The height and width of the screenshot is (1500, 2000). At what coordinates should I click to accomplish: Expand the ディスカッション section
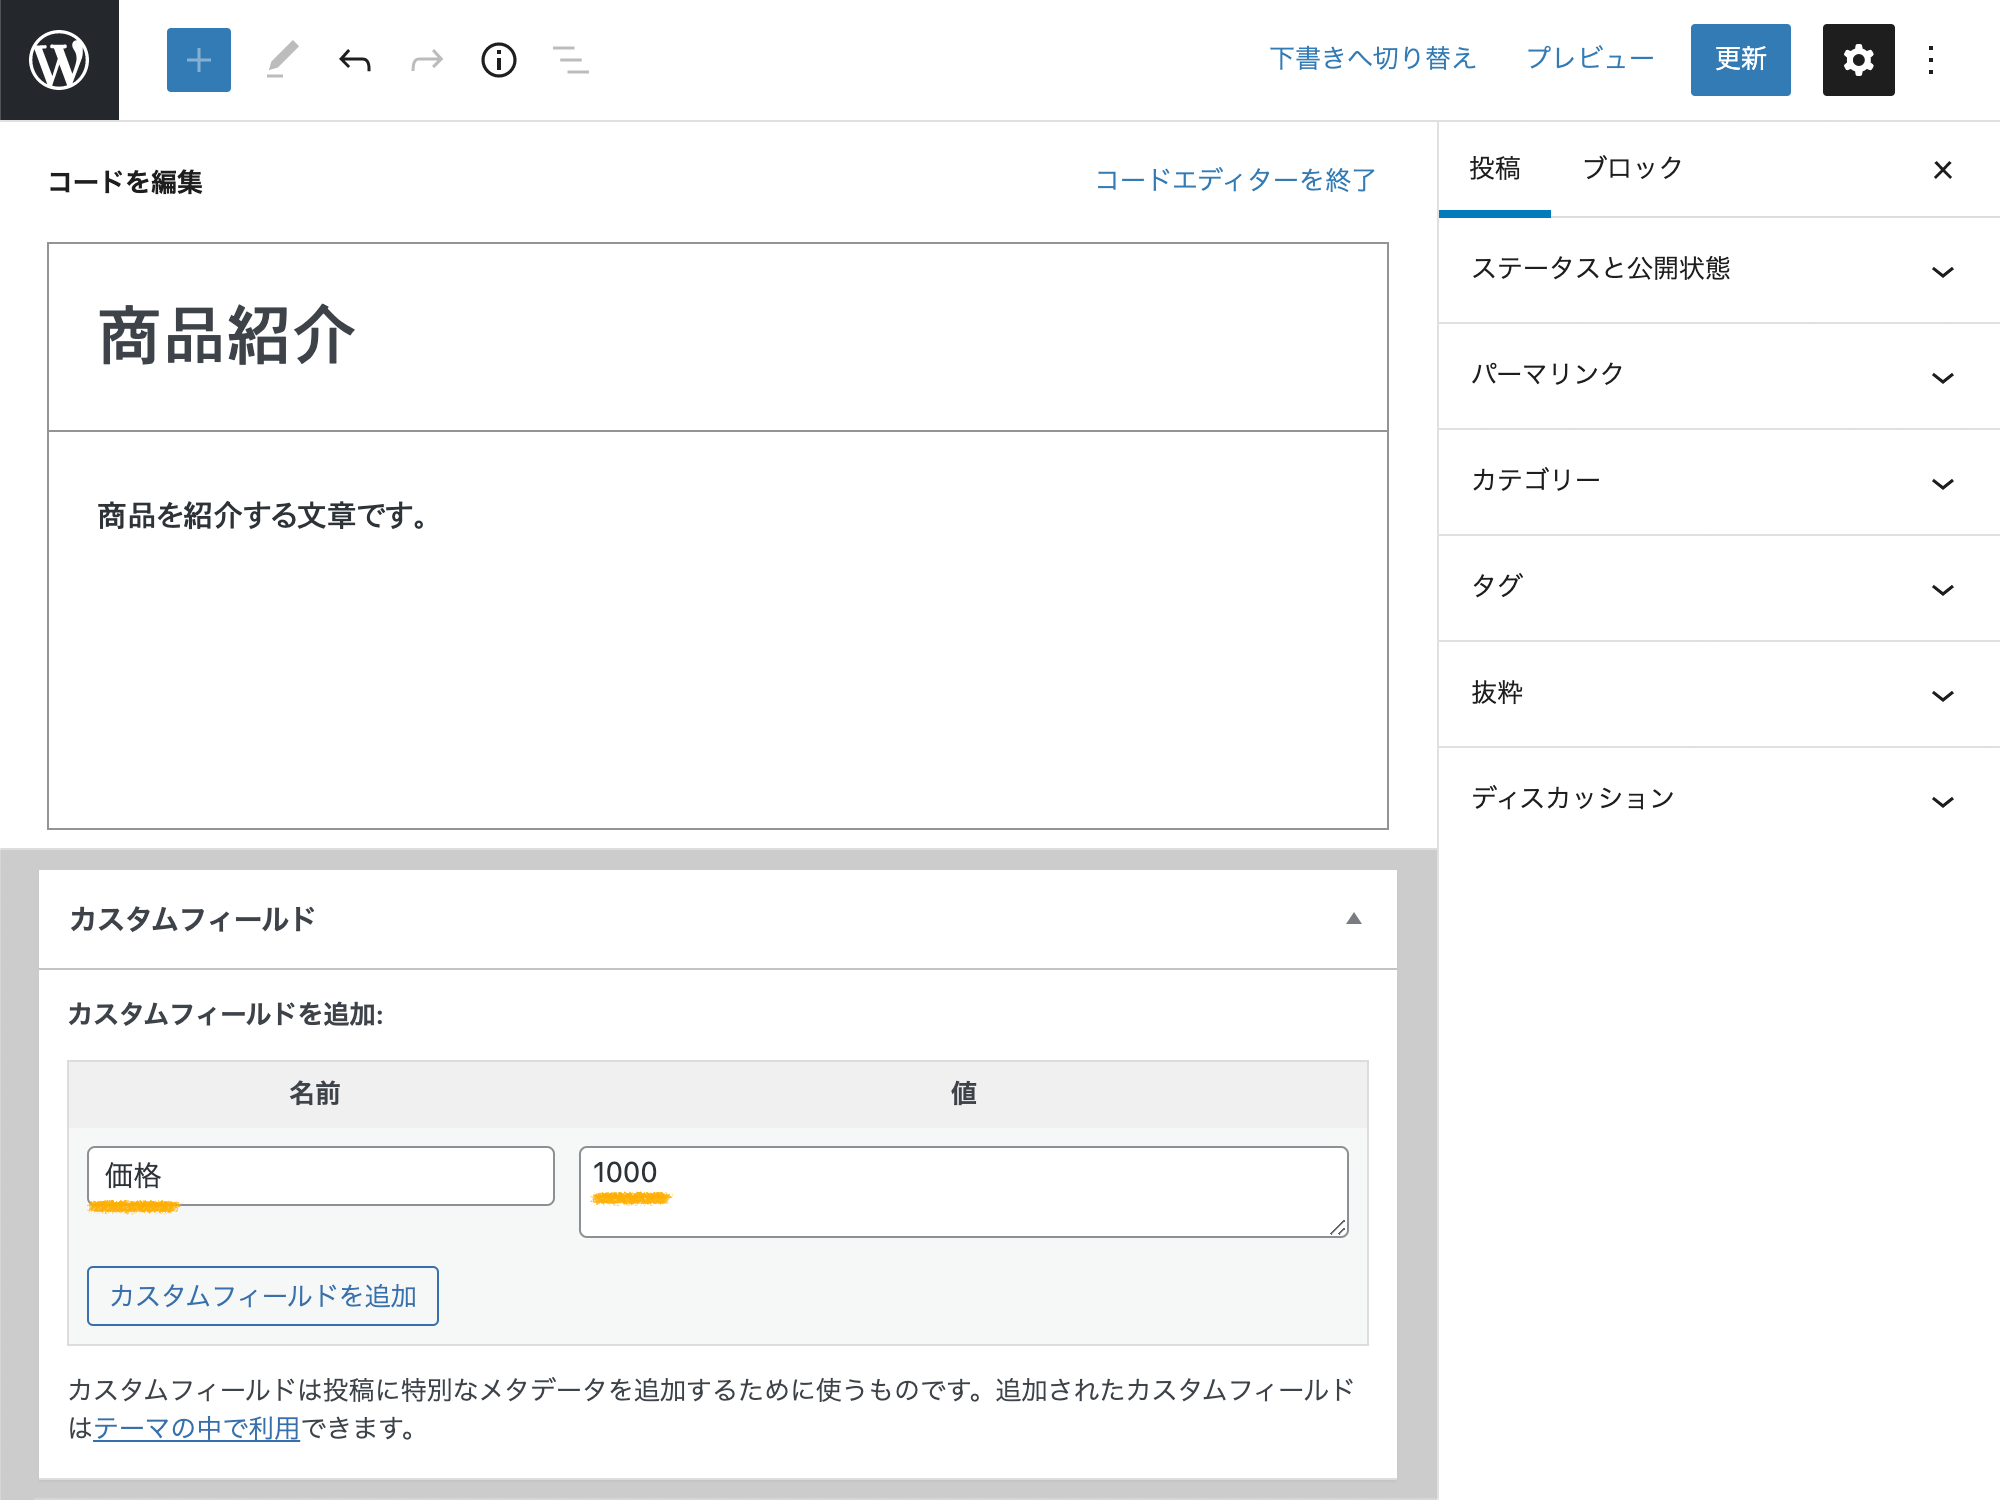1719,800
